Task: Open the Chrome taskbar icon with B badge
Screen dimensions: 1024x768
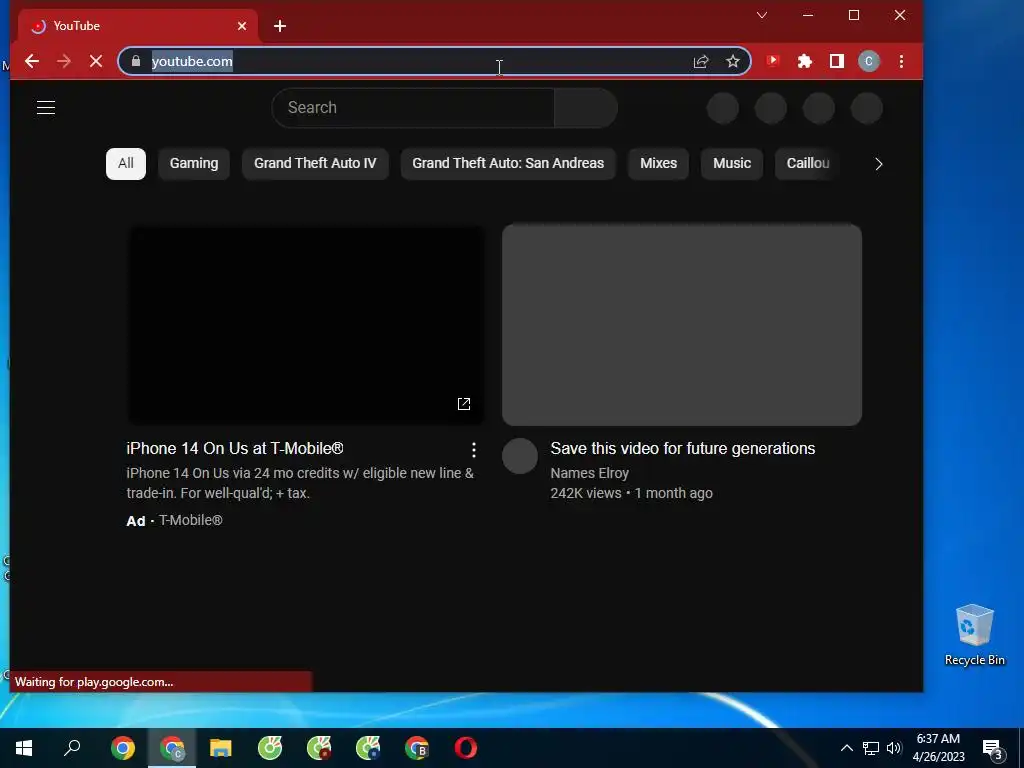Action: click(x=417, y=748)
